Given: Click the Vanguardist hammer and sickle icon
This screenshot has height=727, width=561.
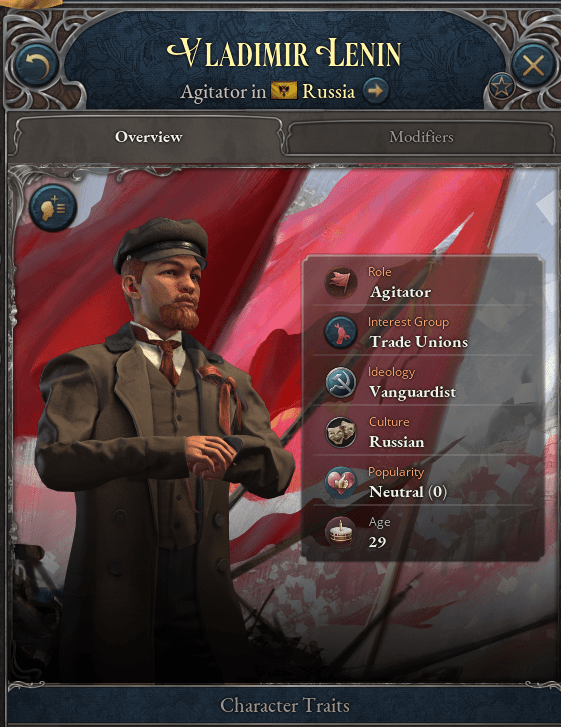Looking at the screenshot, I should (x=340, y=383).
